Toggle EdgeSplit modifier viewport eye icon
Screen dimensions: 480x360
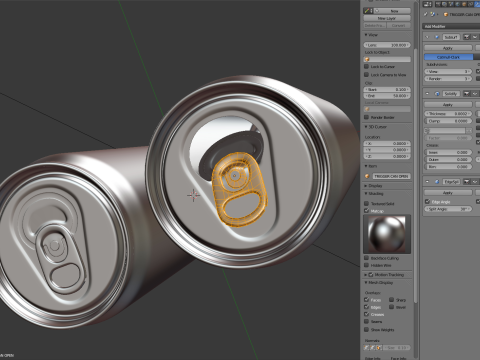pos(475,182)
